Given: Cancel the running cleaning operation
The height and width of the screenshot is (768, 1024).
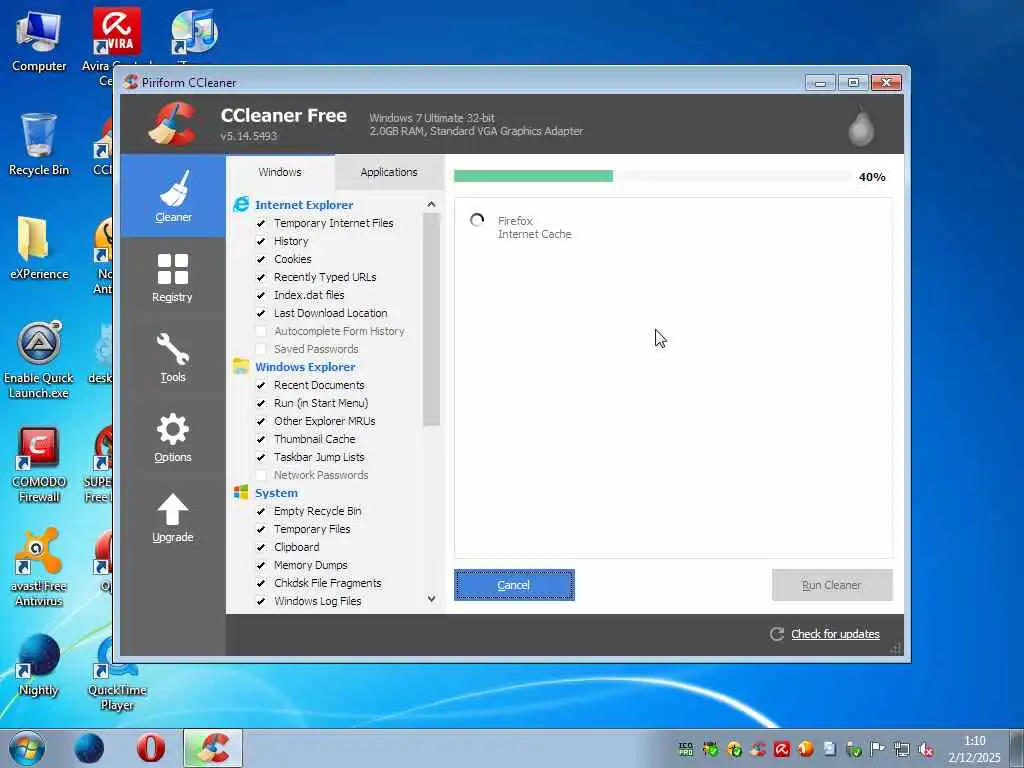Looking at the screenshot, I should 514,584.
